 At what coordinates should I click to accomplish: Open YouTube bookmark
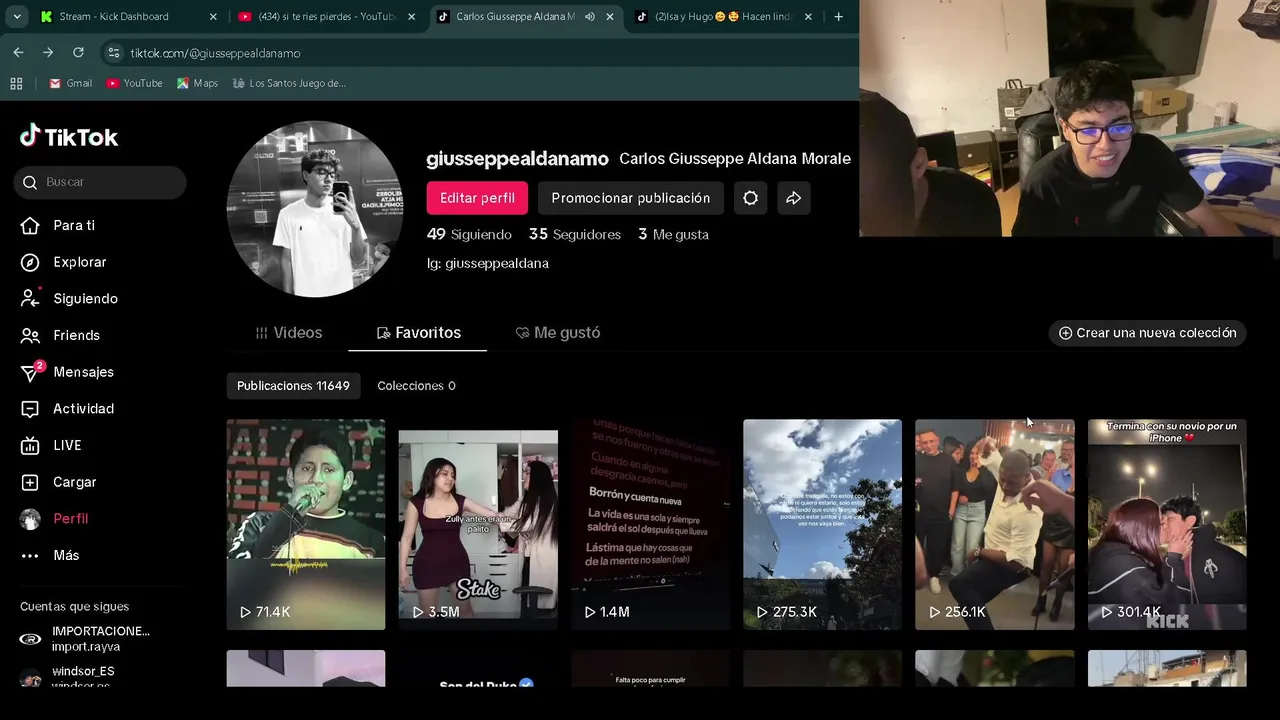(x=134, y=83)
